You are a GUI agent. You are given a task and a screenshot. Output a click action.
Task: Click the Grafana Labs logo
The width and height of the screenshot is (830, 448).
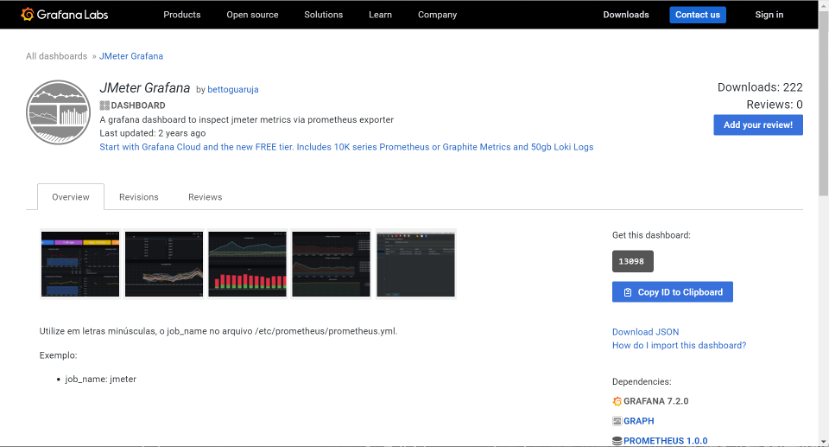pyautogui.click(x=64, y=14)
